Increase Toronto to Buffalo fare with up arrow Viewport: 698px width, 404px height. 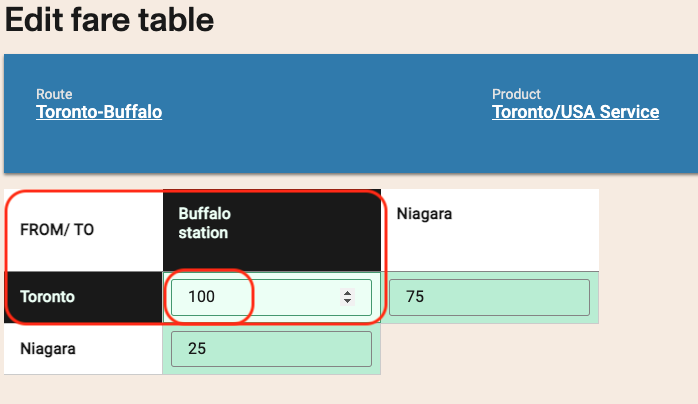click(x=348, y=292)
